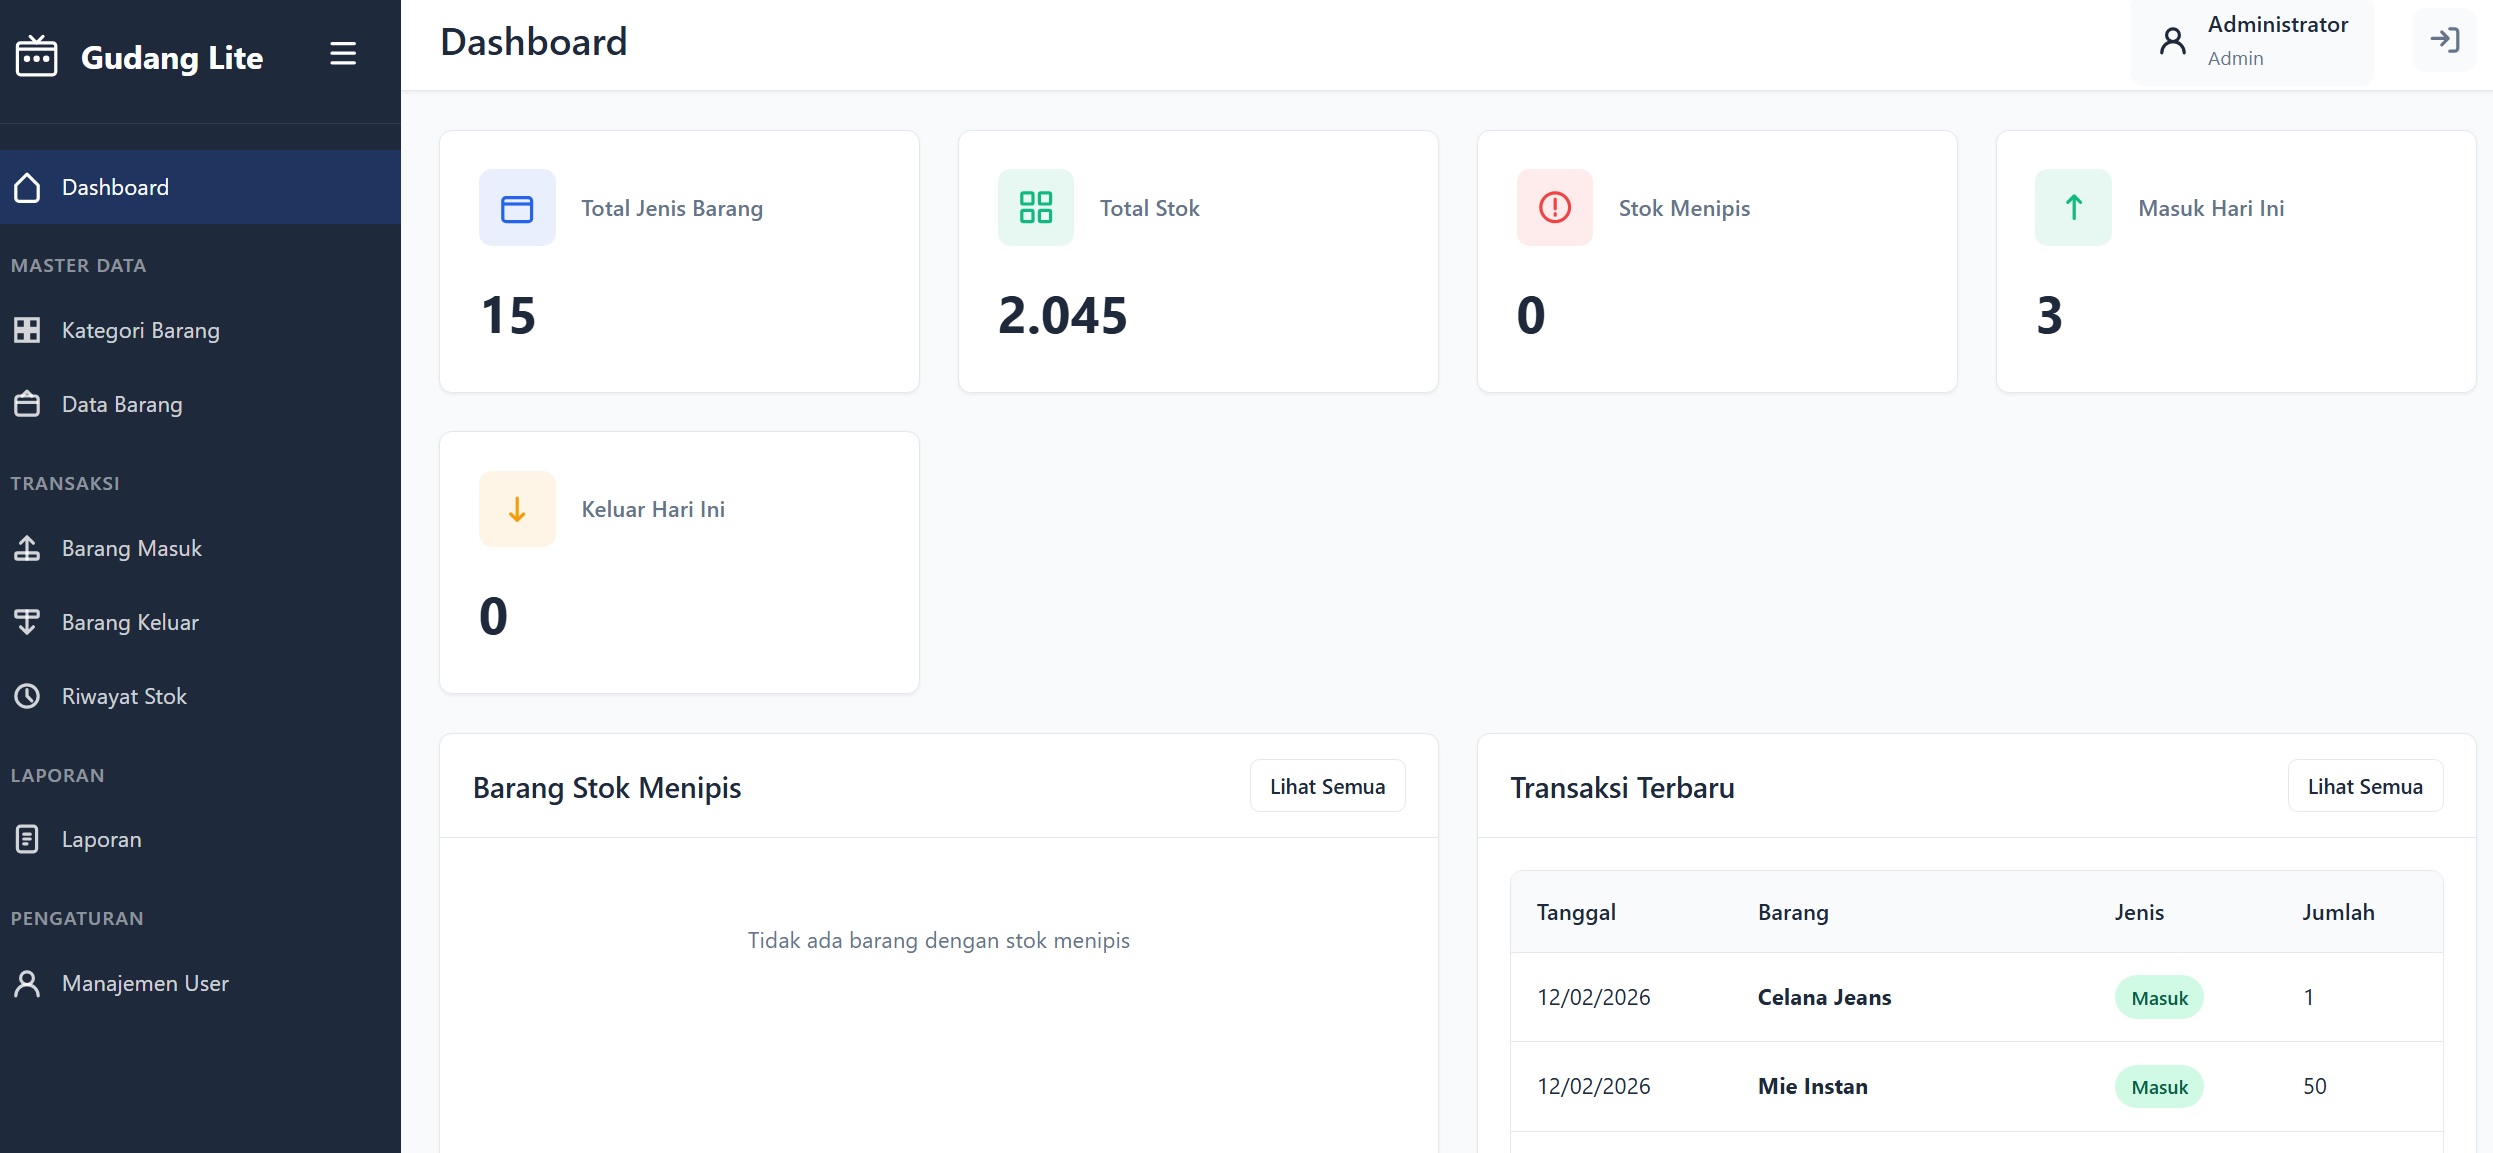Open Kategori Barang in the sidebar

pos(140,330)
